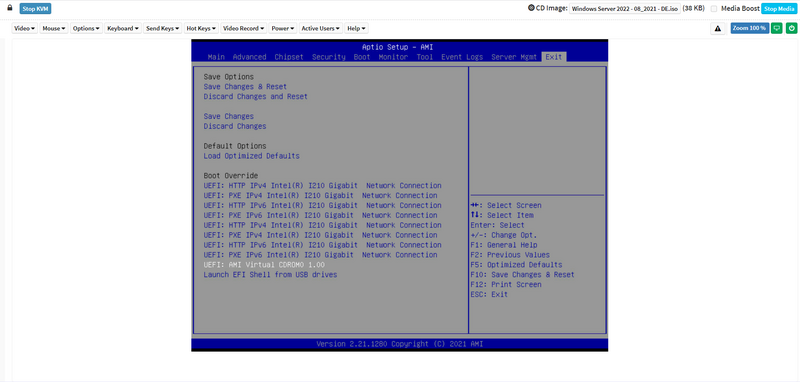Open the Hot Keys dropdown
The width and height of the screenshot is (800, 382).
pyautogui.click(x=201, y=29)
